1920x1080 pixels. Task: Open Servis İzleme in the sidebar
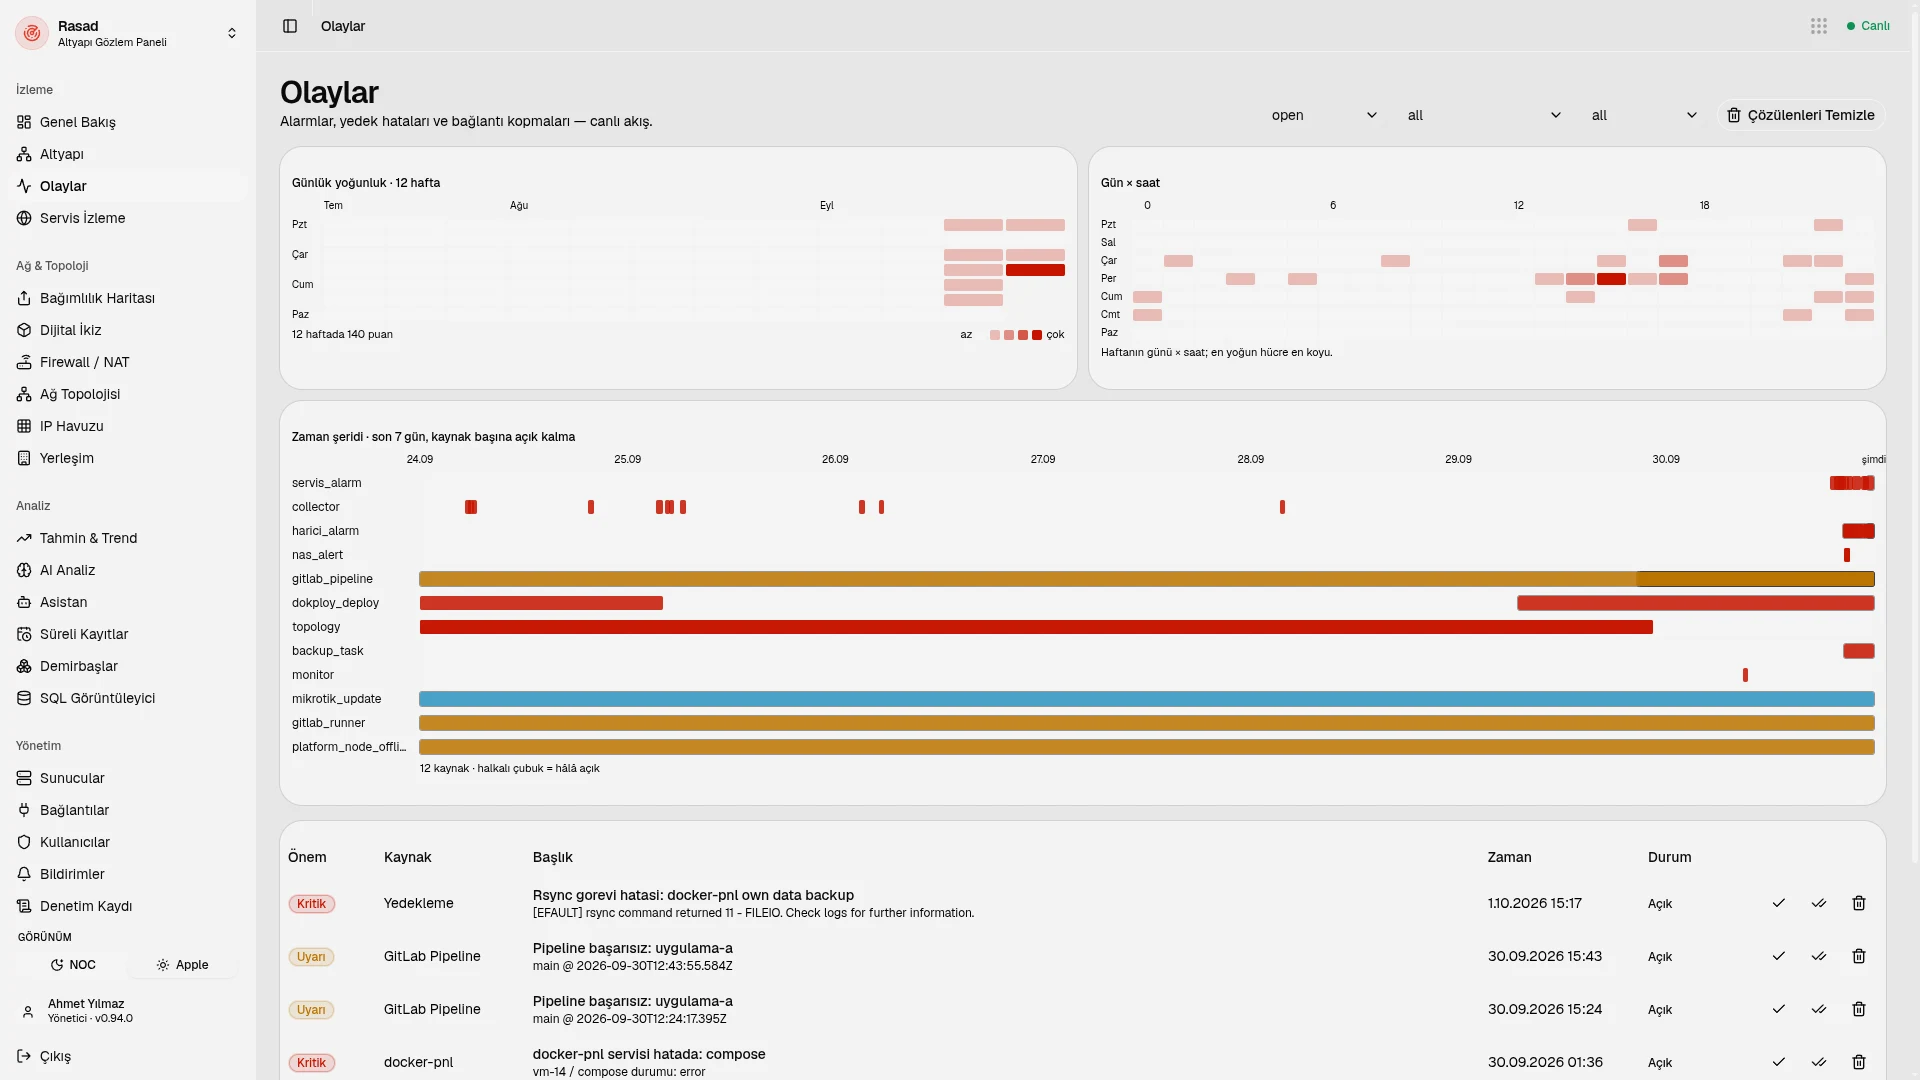(128, 218)
